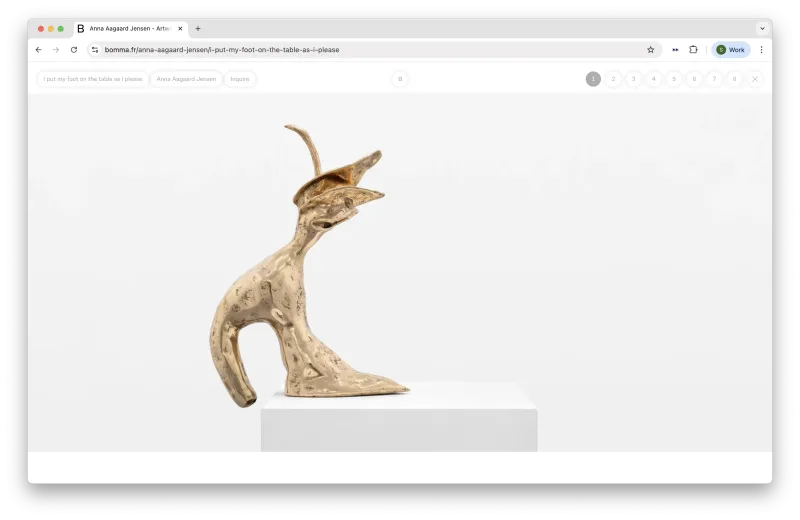Bookmark this page with the star icon
The height and width of the screenshot is (520, 800).
(651, 49)
